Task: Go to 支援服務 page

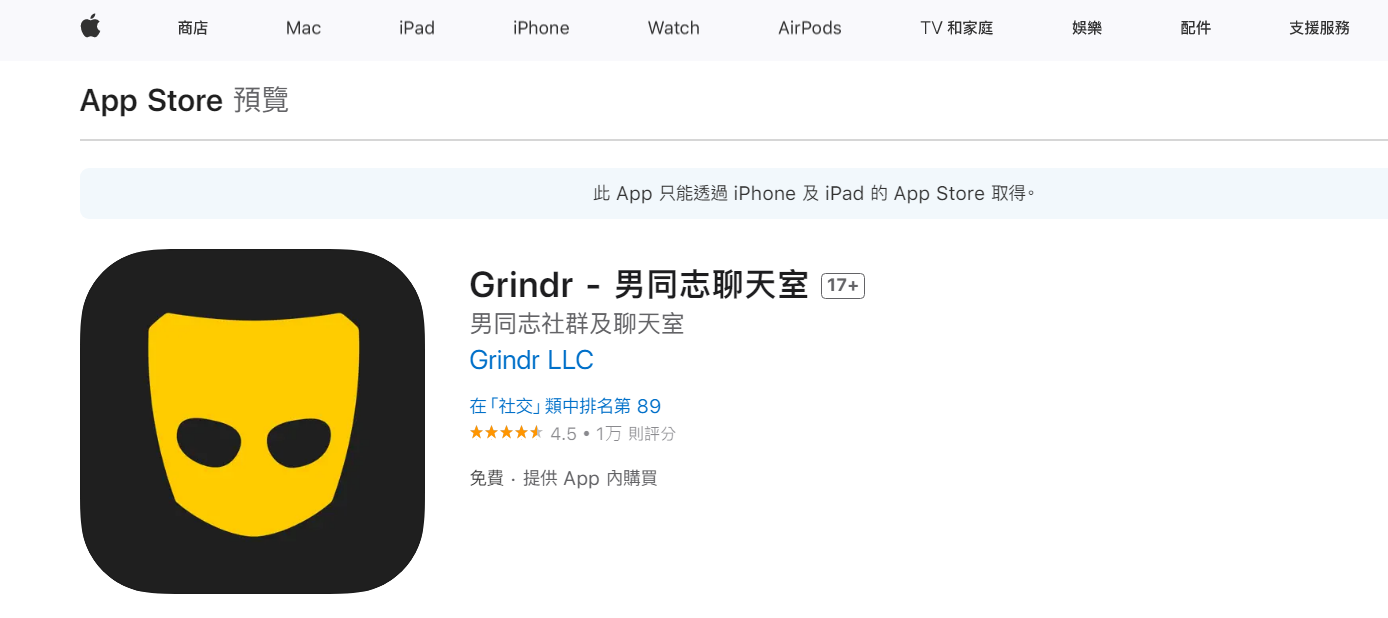Action: (x=1320, y=28)
